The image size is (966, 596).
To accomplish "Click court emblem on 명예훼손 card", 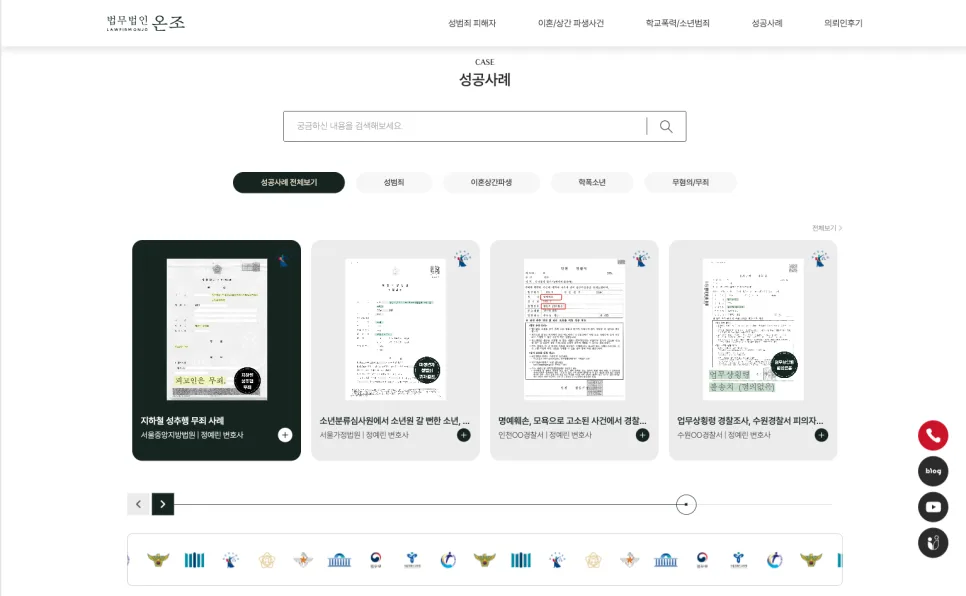I will pyautogui.click(x=641, y=258).
